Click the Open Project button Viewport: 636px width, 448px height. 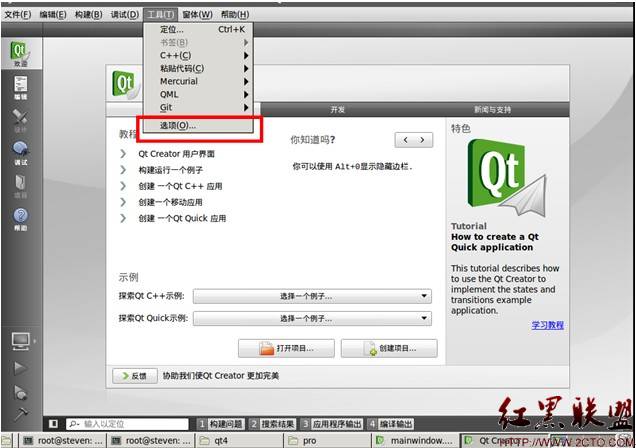point(286,348)
